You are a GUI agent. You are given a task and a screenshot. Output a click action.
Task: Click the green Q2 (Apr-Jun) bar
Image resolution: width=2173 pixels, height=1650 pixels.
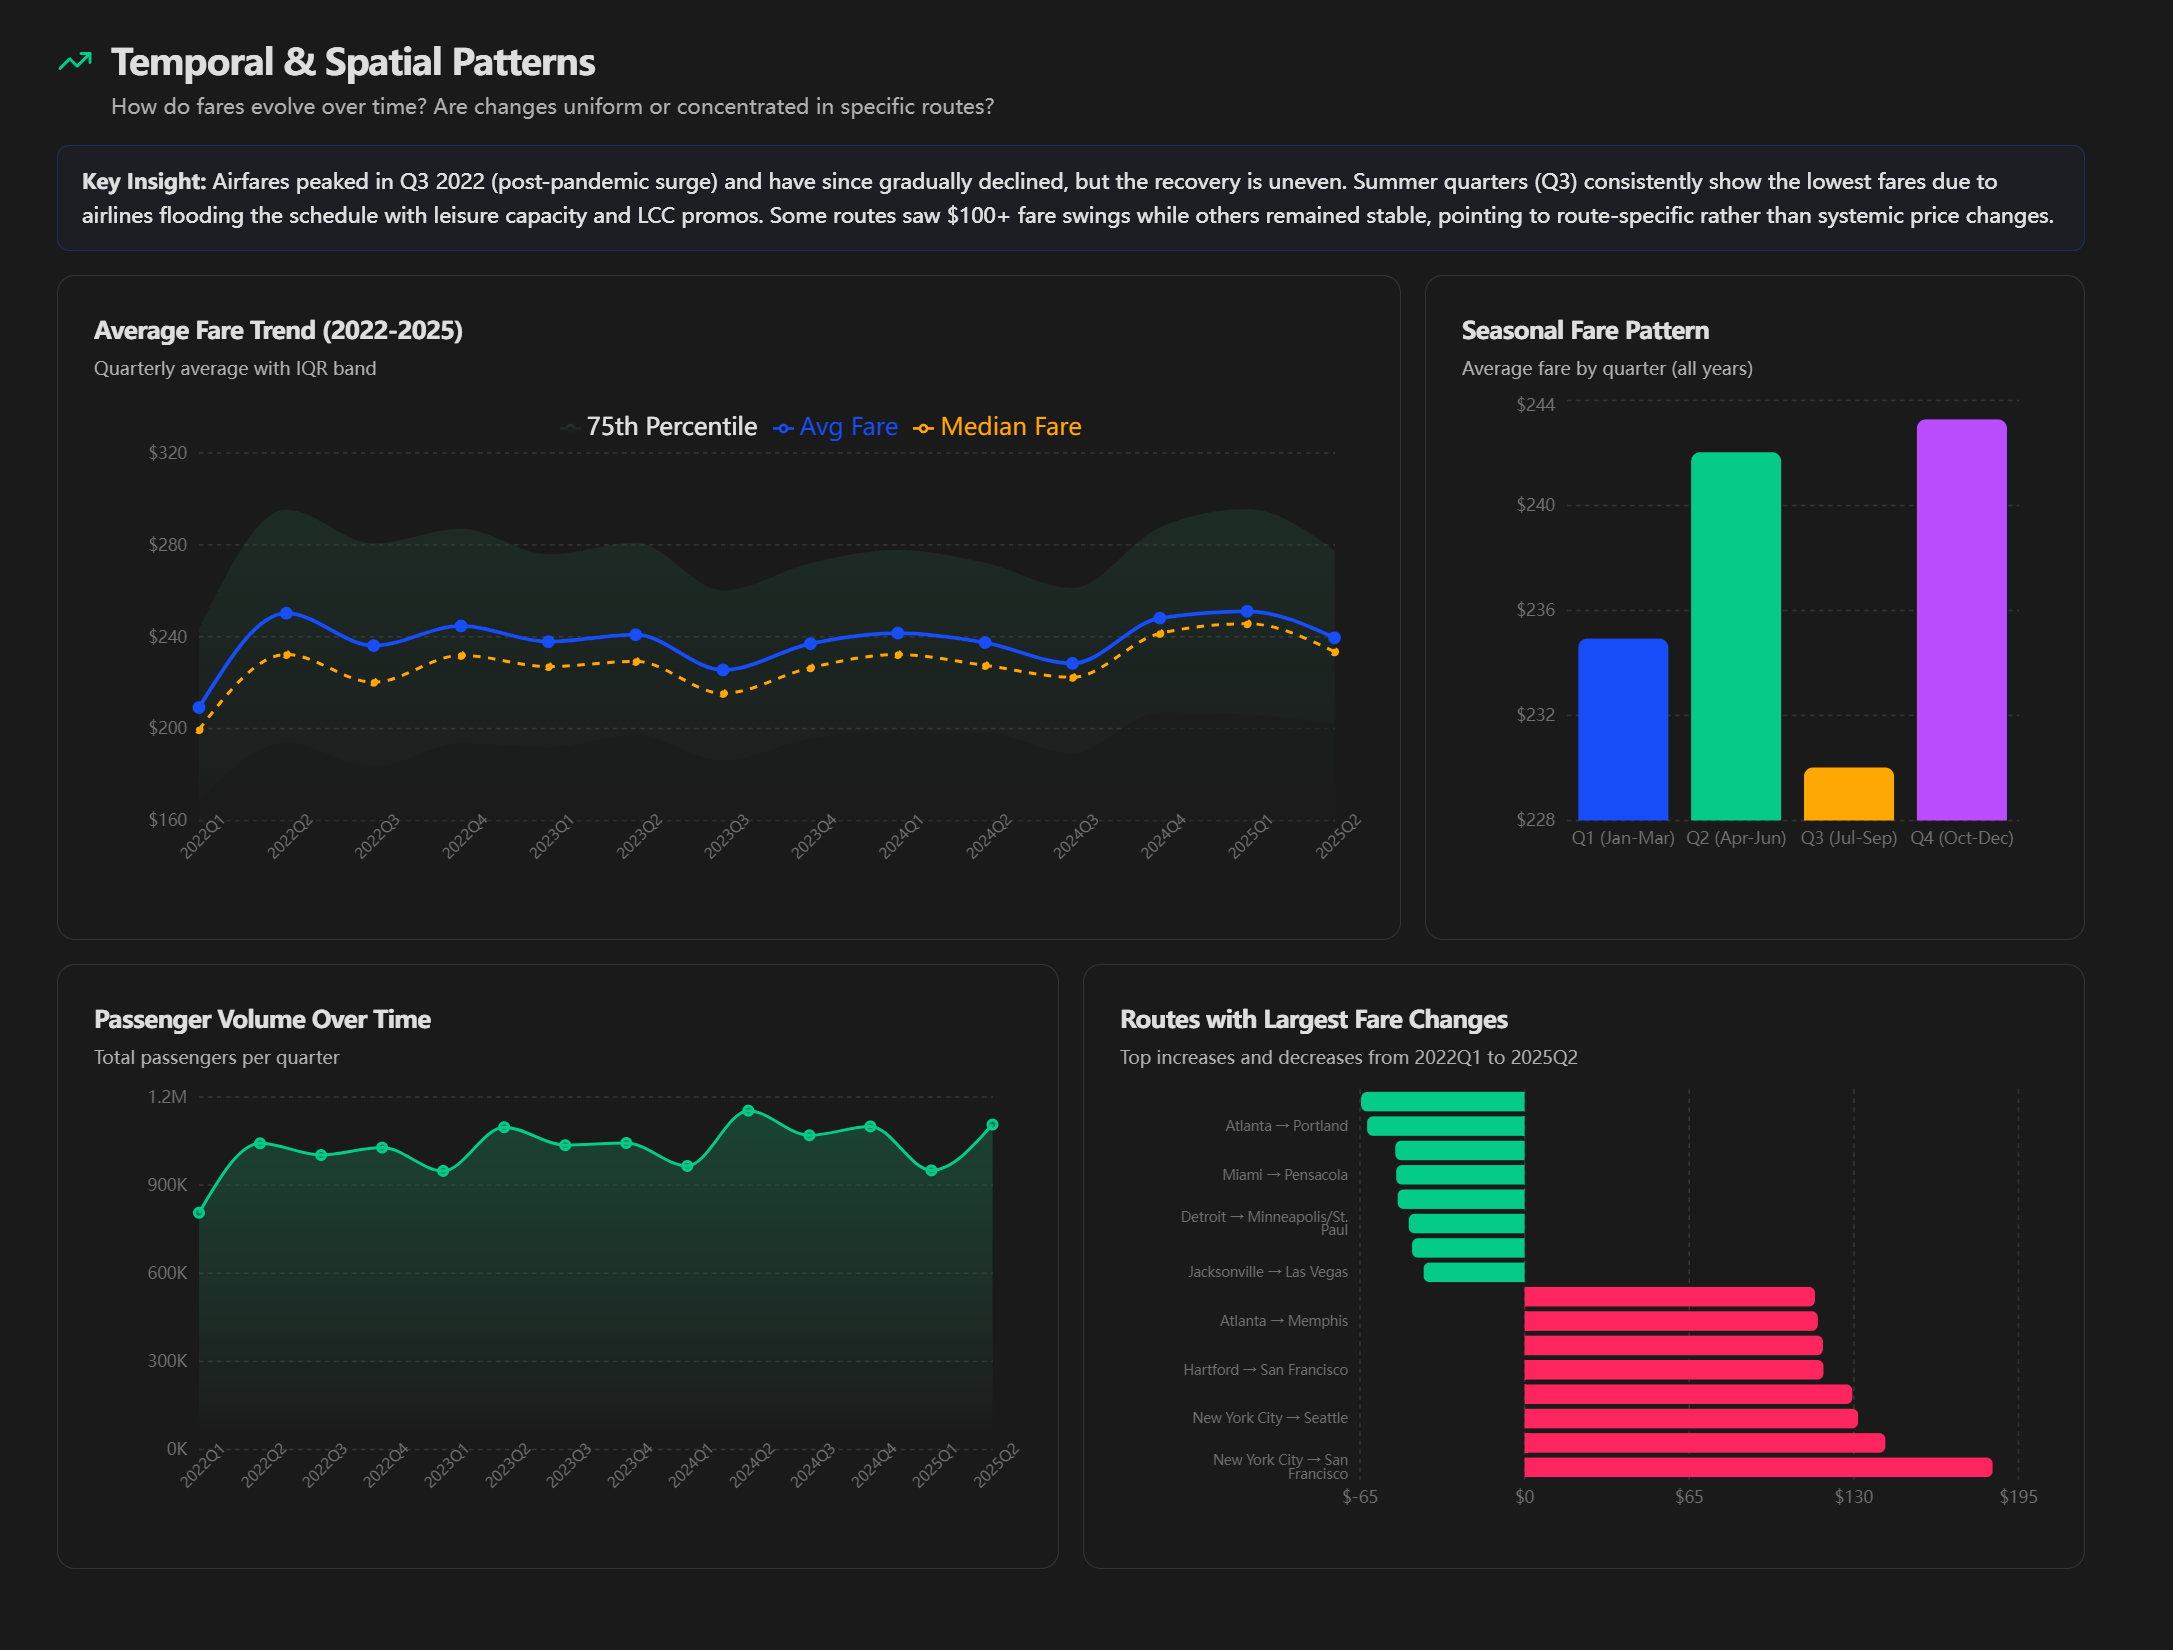(x=1735, y=636)
